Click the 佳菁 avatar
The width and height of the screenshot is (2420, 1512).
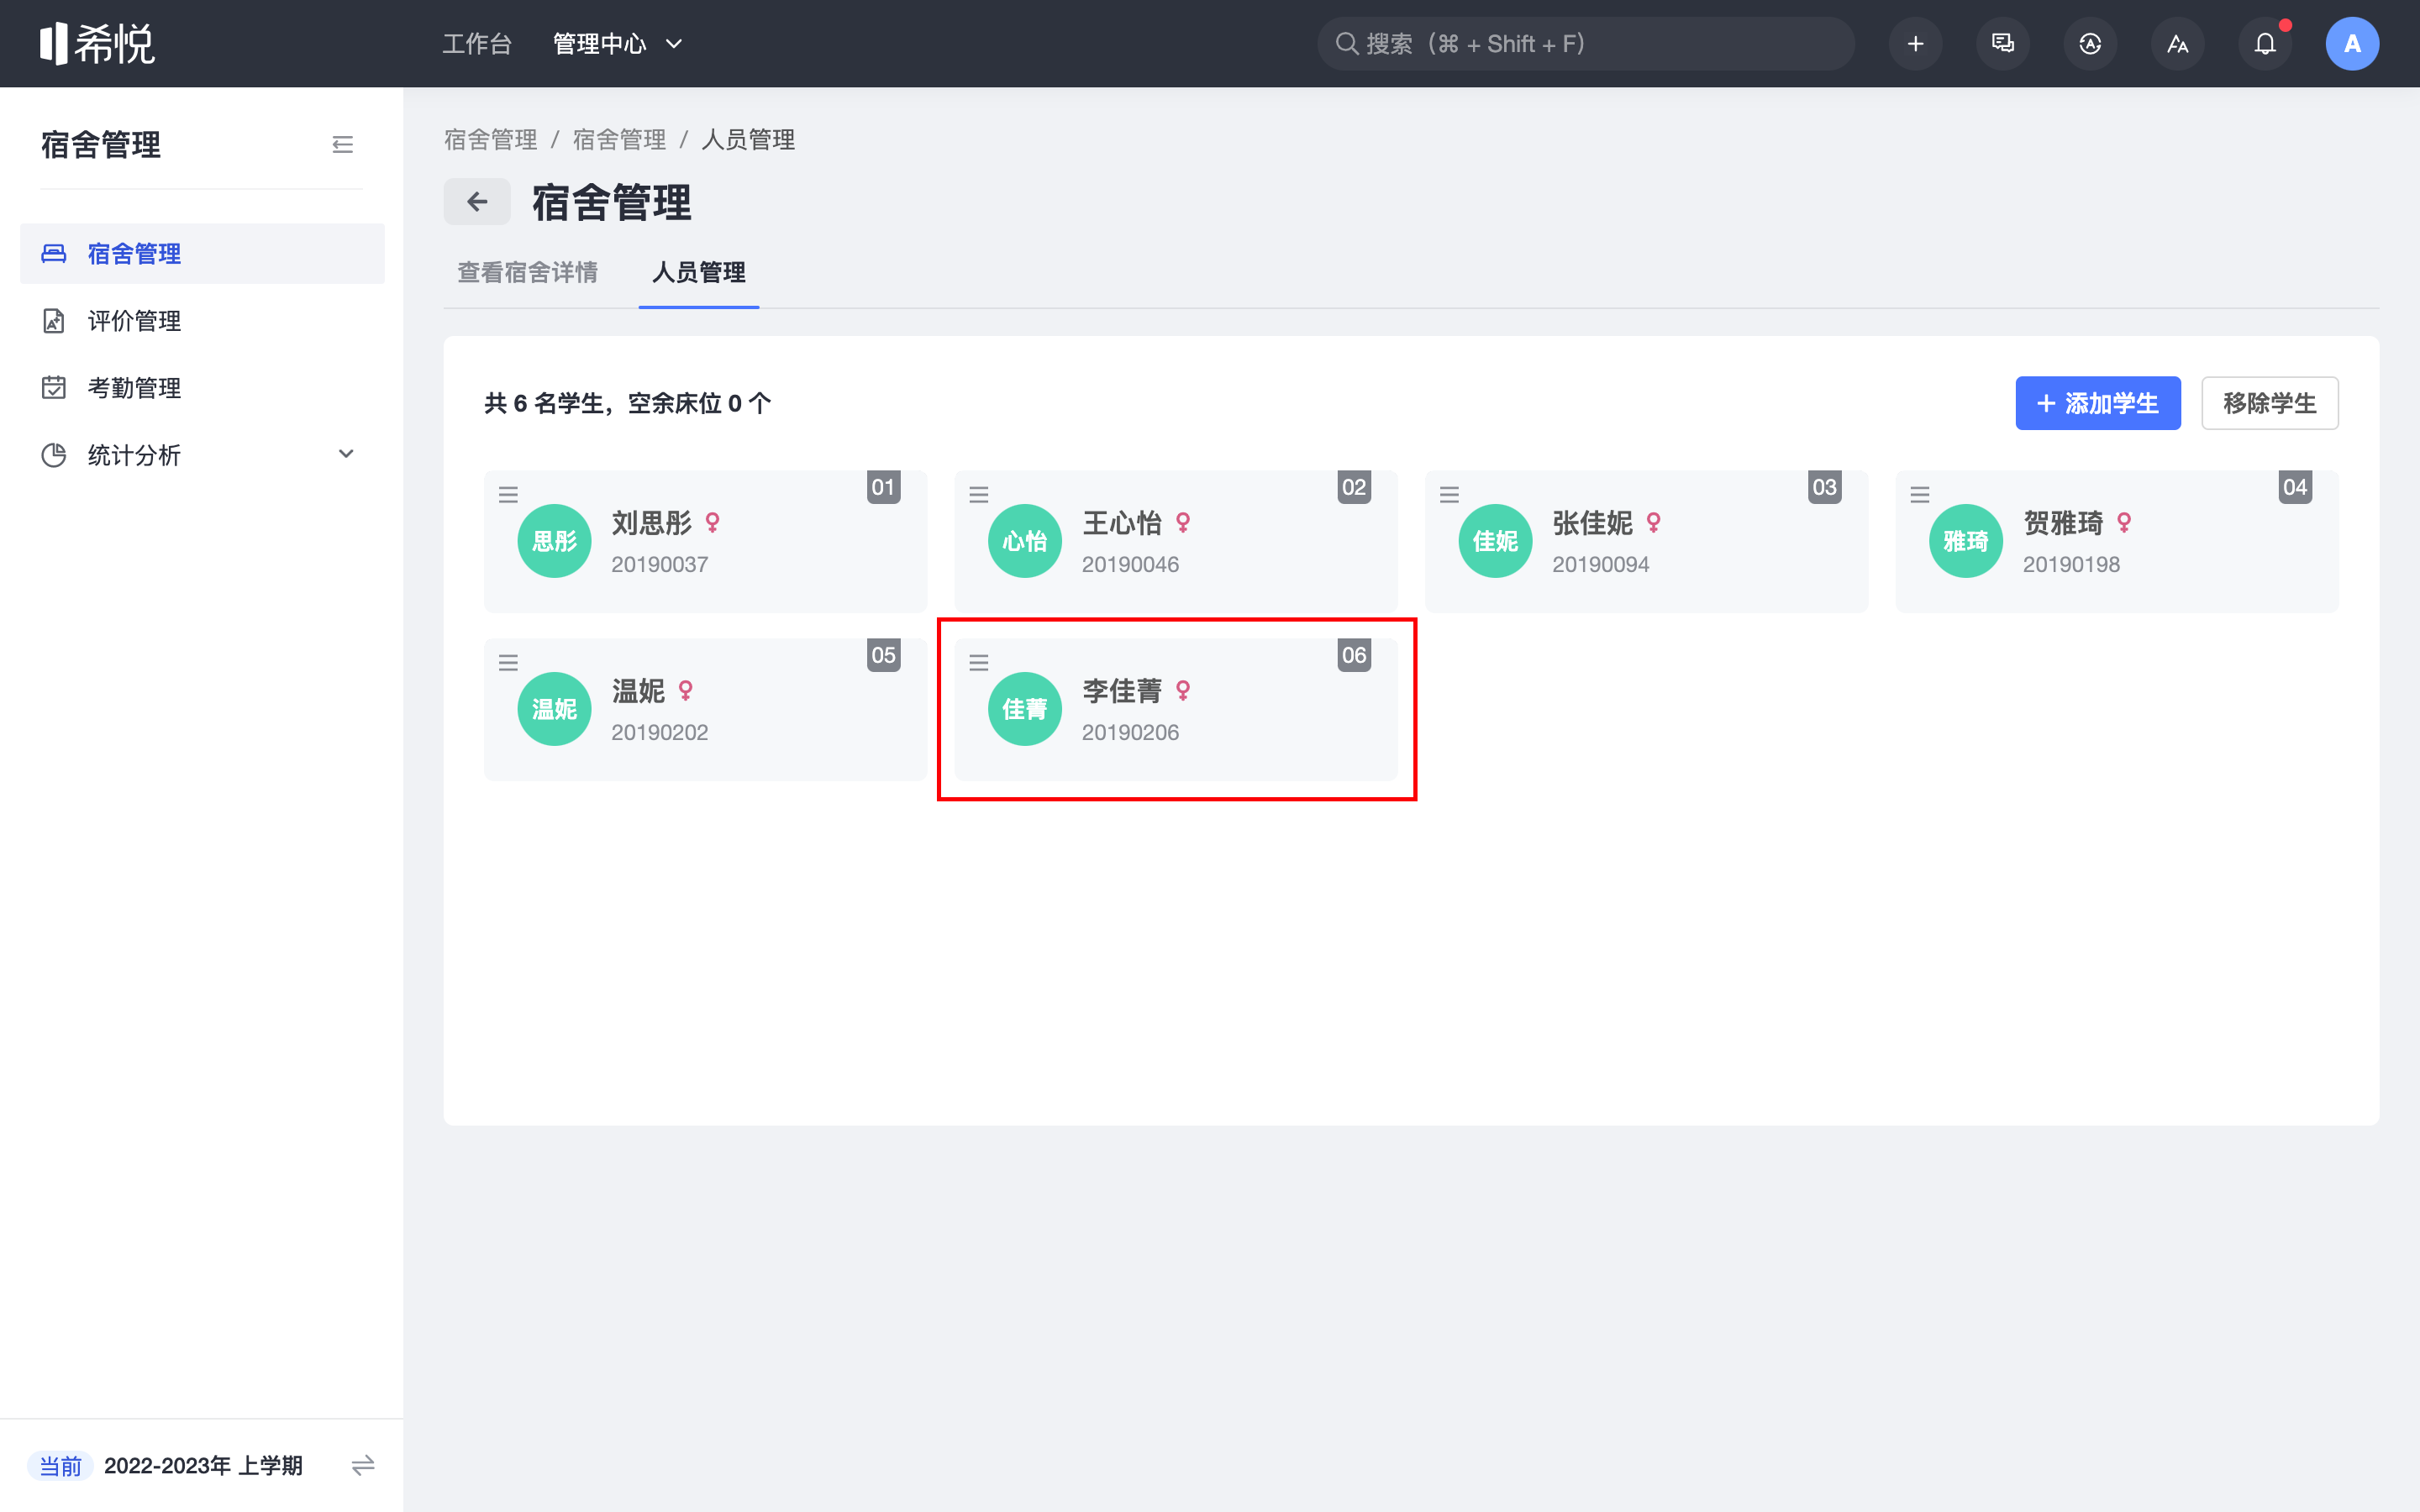(1025, 709)
